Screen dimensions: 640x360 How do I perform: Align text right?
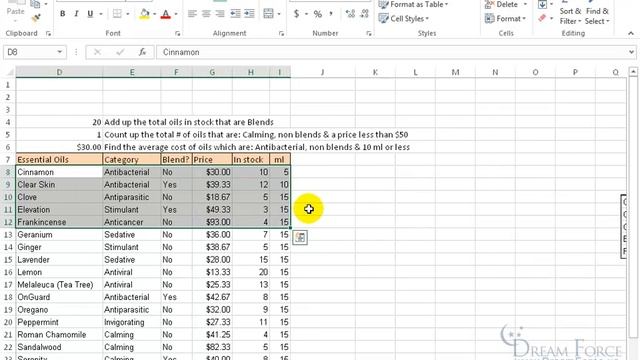coord(220,14)
